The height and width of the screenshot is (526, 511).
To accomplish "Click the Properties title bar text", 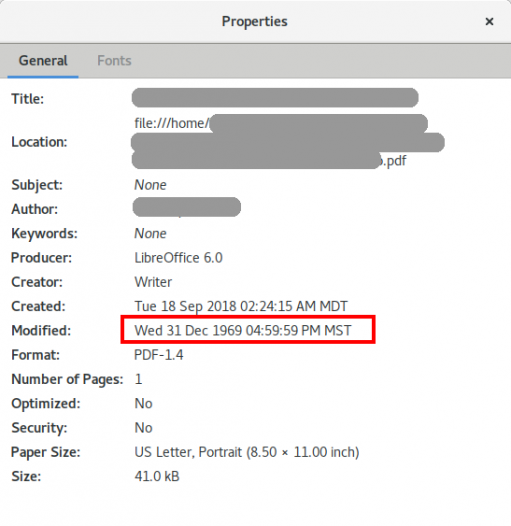I will click(255, 21).
